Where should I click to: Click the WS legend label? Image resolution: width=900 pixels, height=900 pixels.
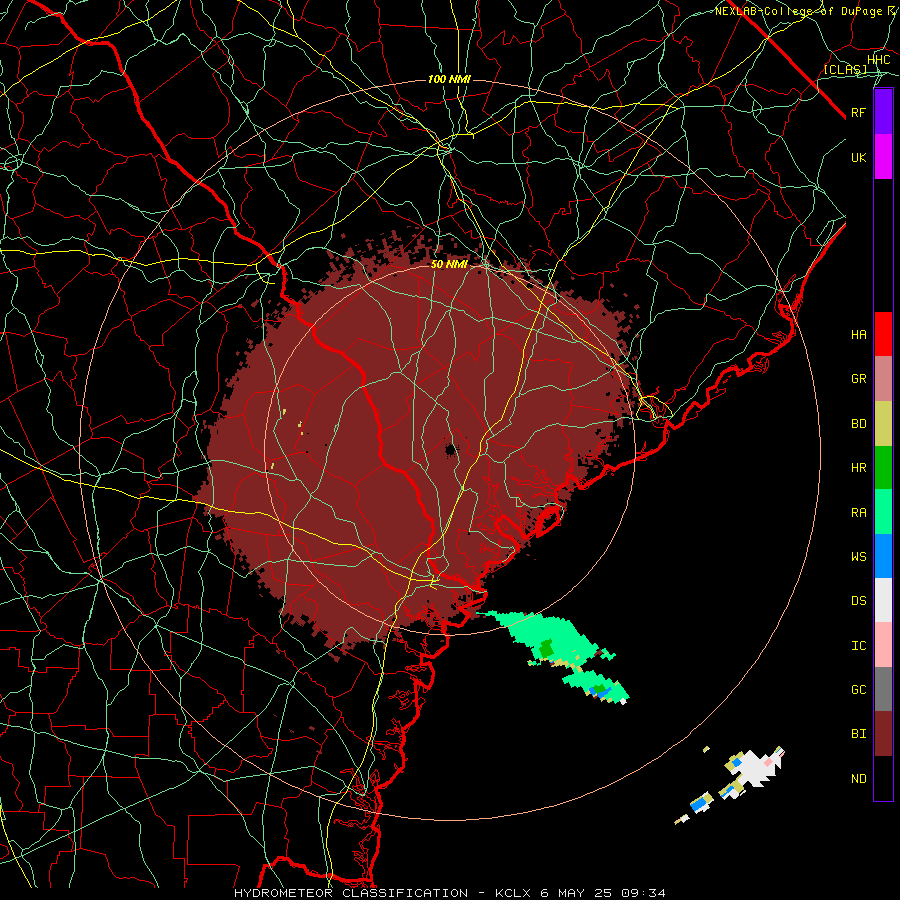858,557
